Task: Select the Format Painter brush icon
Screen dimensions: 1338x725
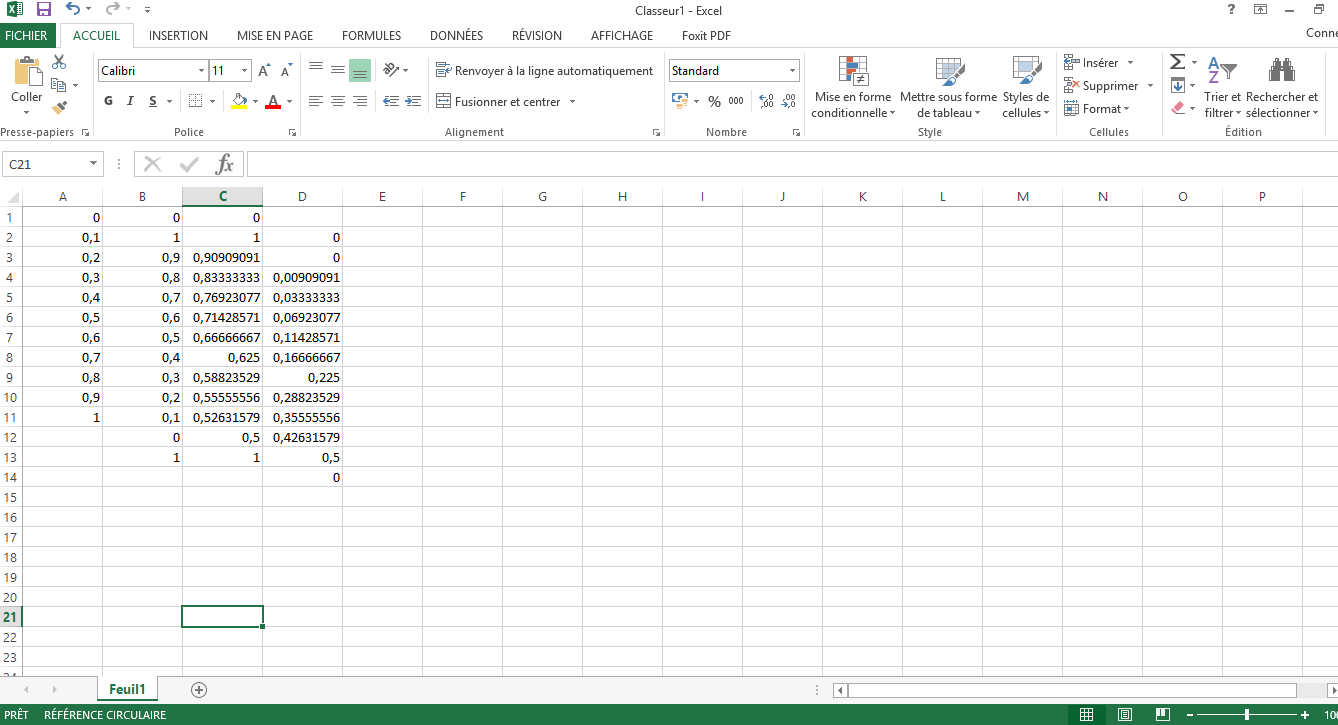Action: 59,107
